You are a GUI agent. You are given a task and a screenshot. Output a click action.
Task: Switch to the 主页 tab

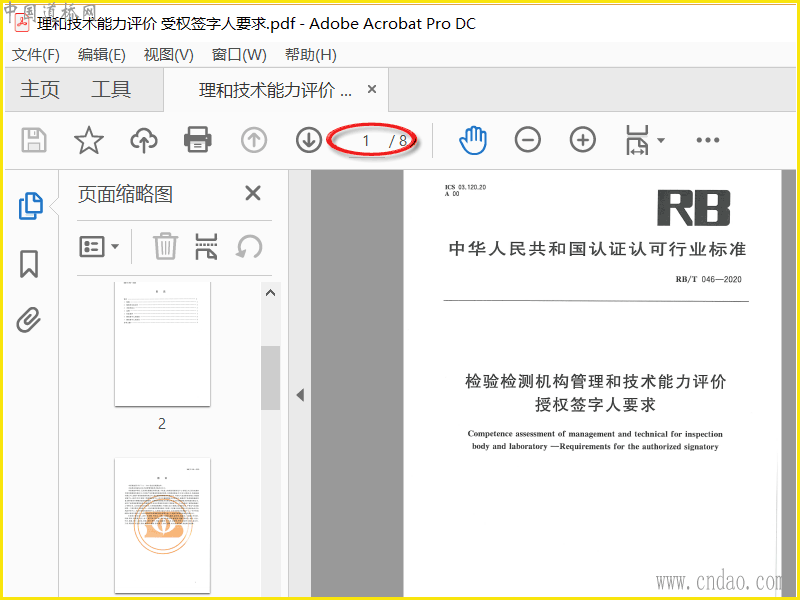click(40, 89)
